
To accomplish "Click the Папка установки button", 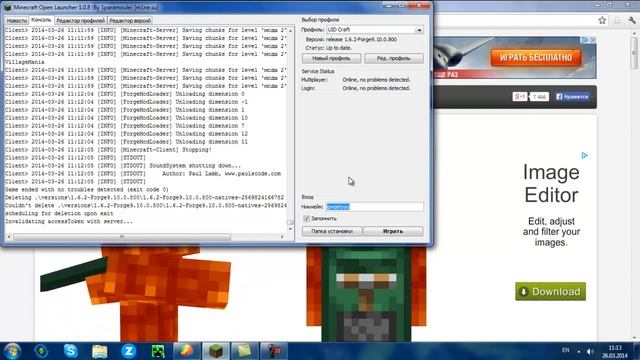I will [332, 231].
